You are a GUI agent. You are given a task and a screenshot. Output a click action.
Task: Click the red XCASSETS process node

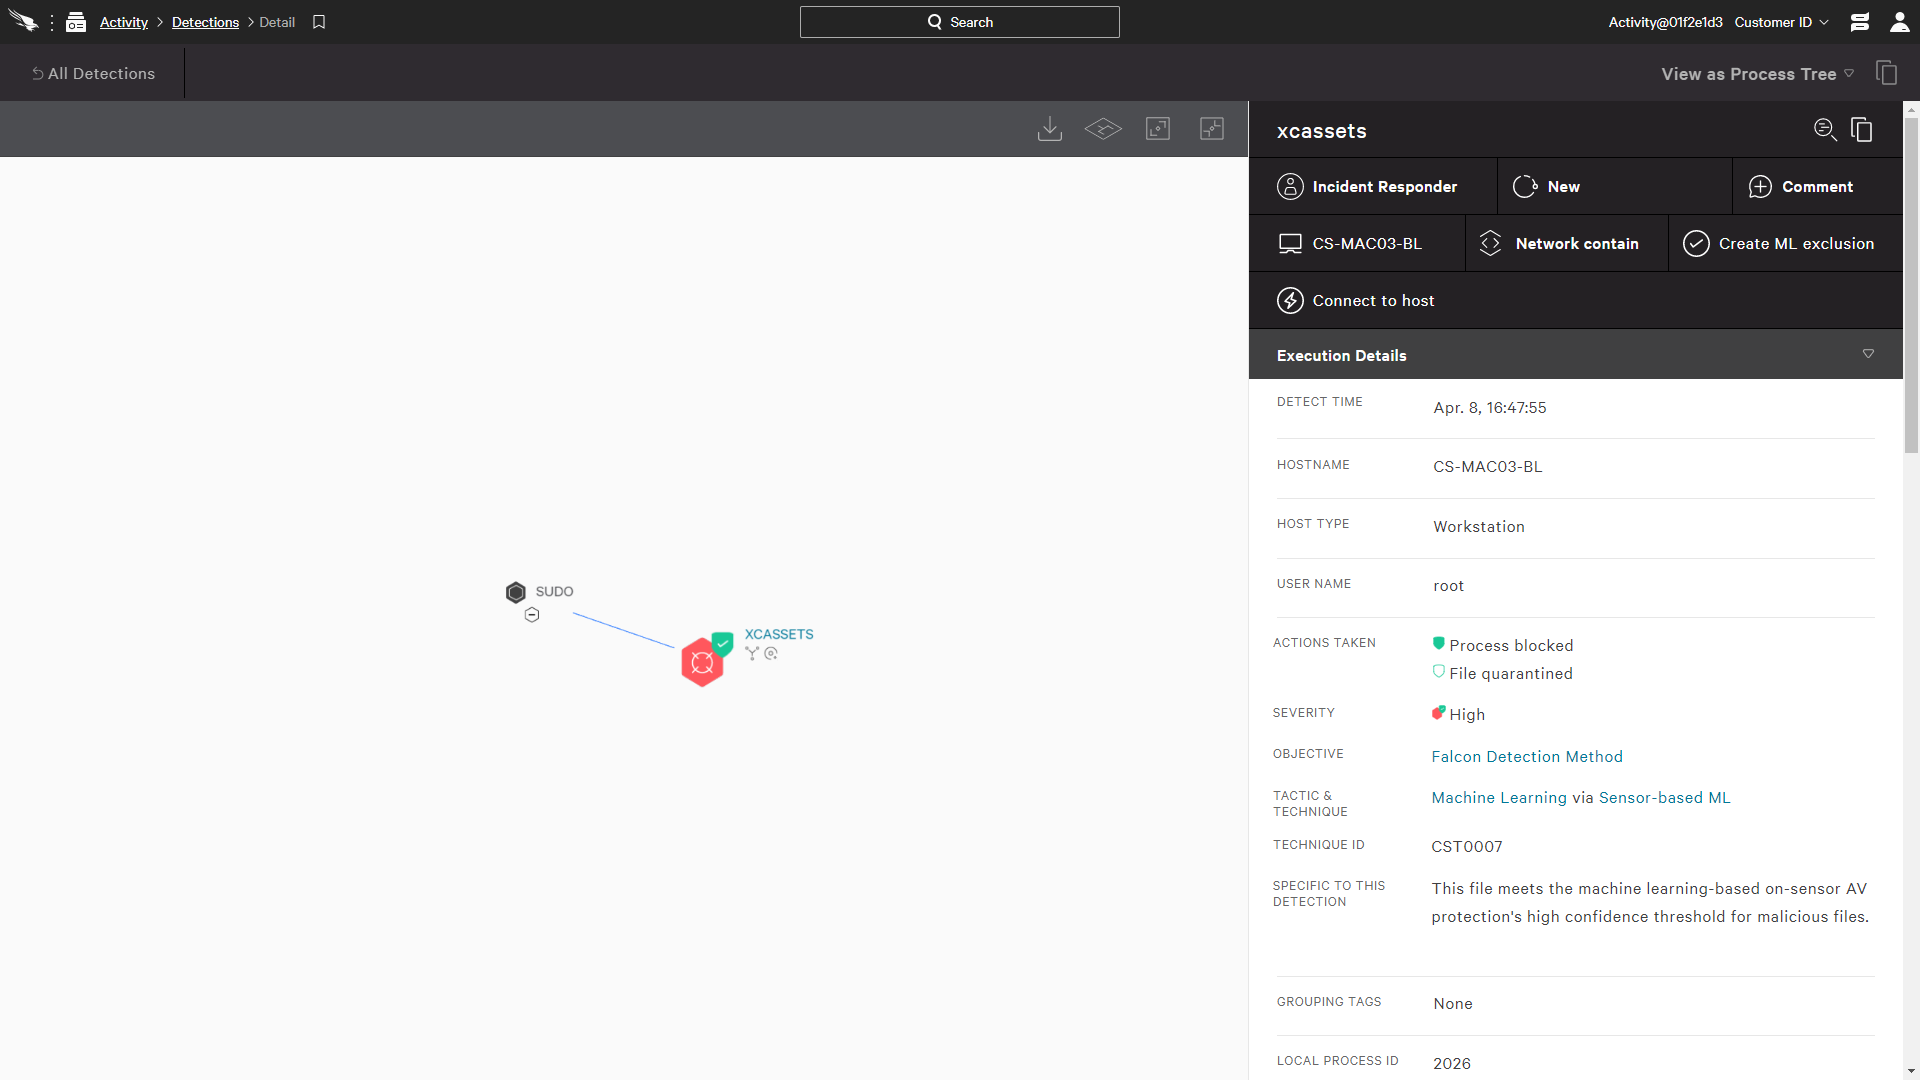tap(702, 662)
